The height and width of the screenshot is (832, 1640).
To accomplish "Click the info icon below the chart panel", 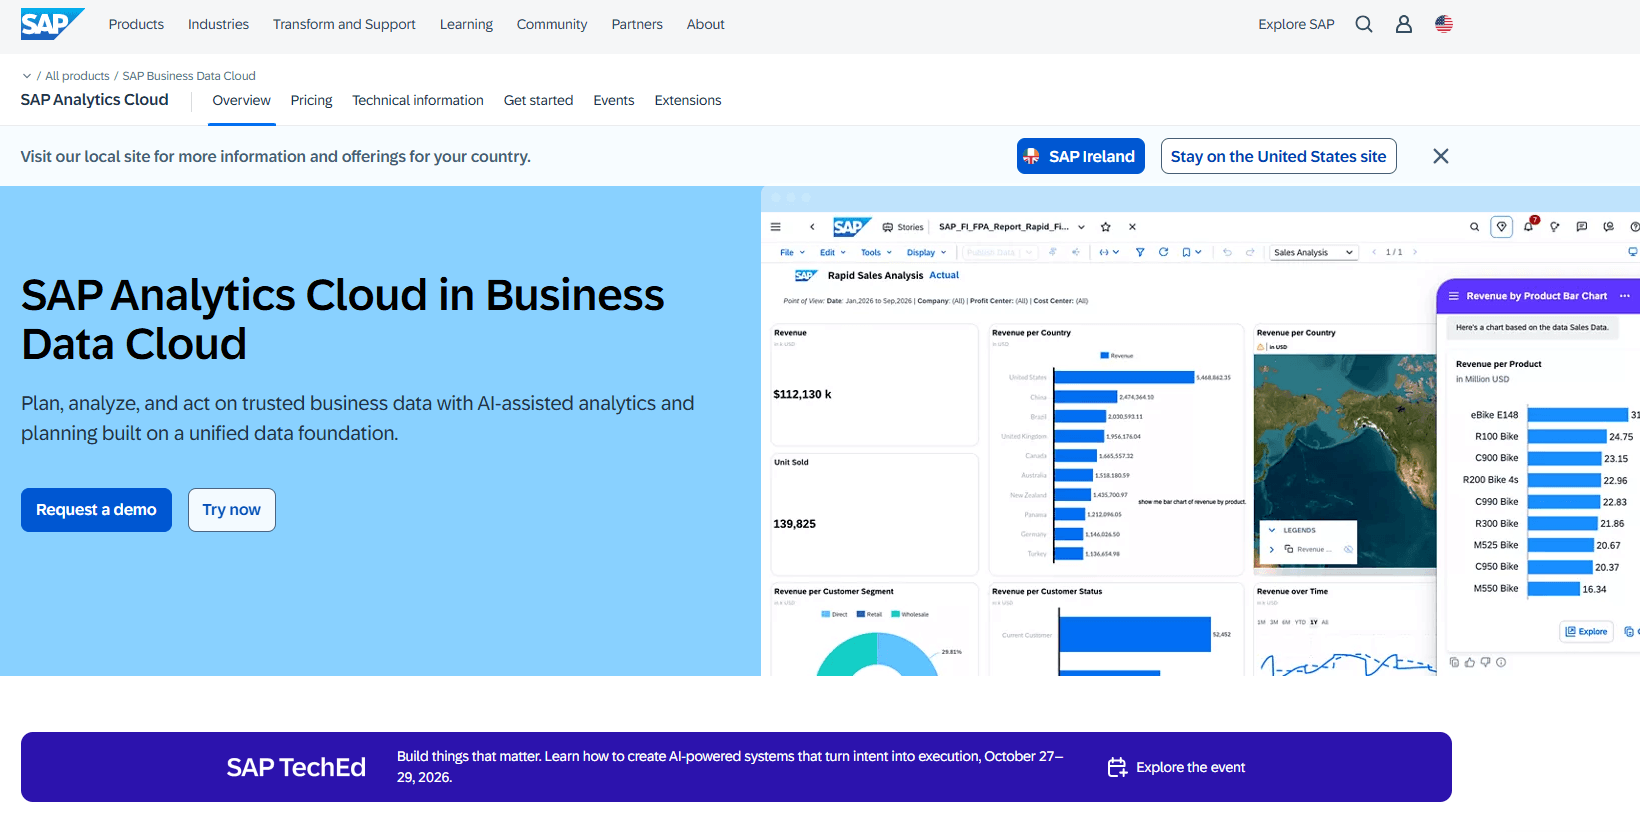I will click(1501, 662).
